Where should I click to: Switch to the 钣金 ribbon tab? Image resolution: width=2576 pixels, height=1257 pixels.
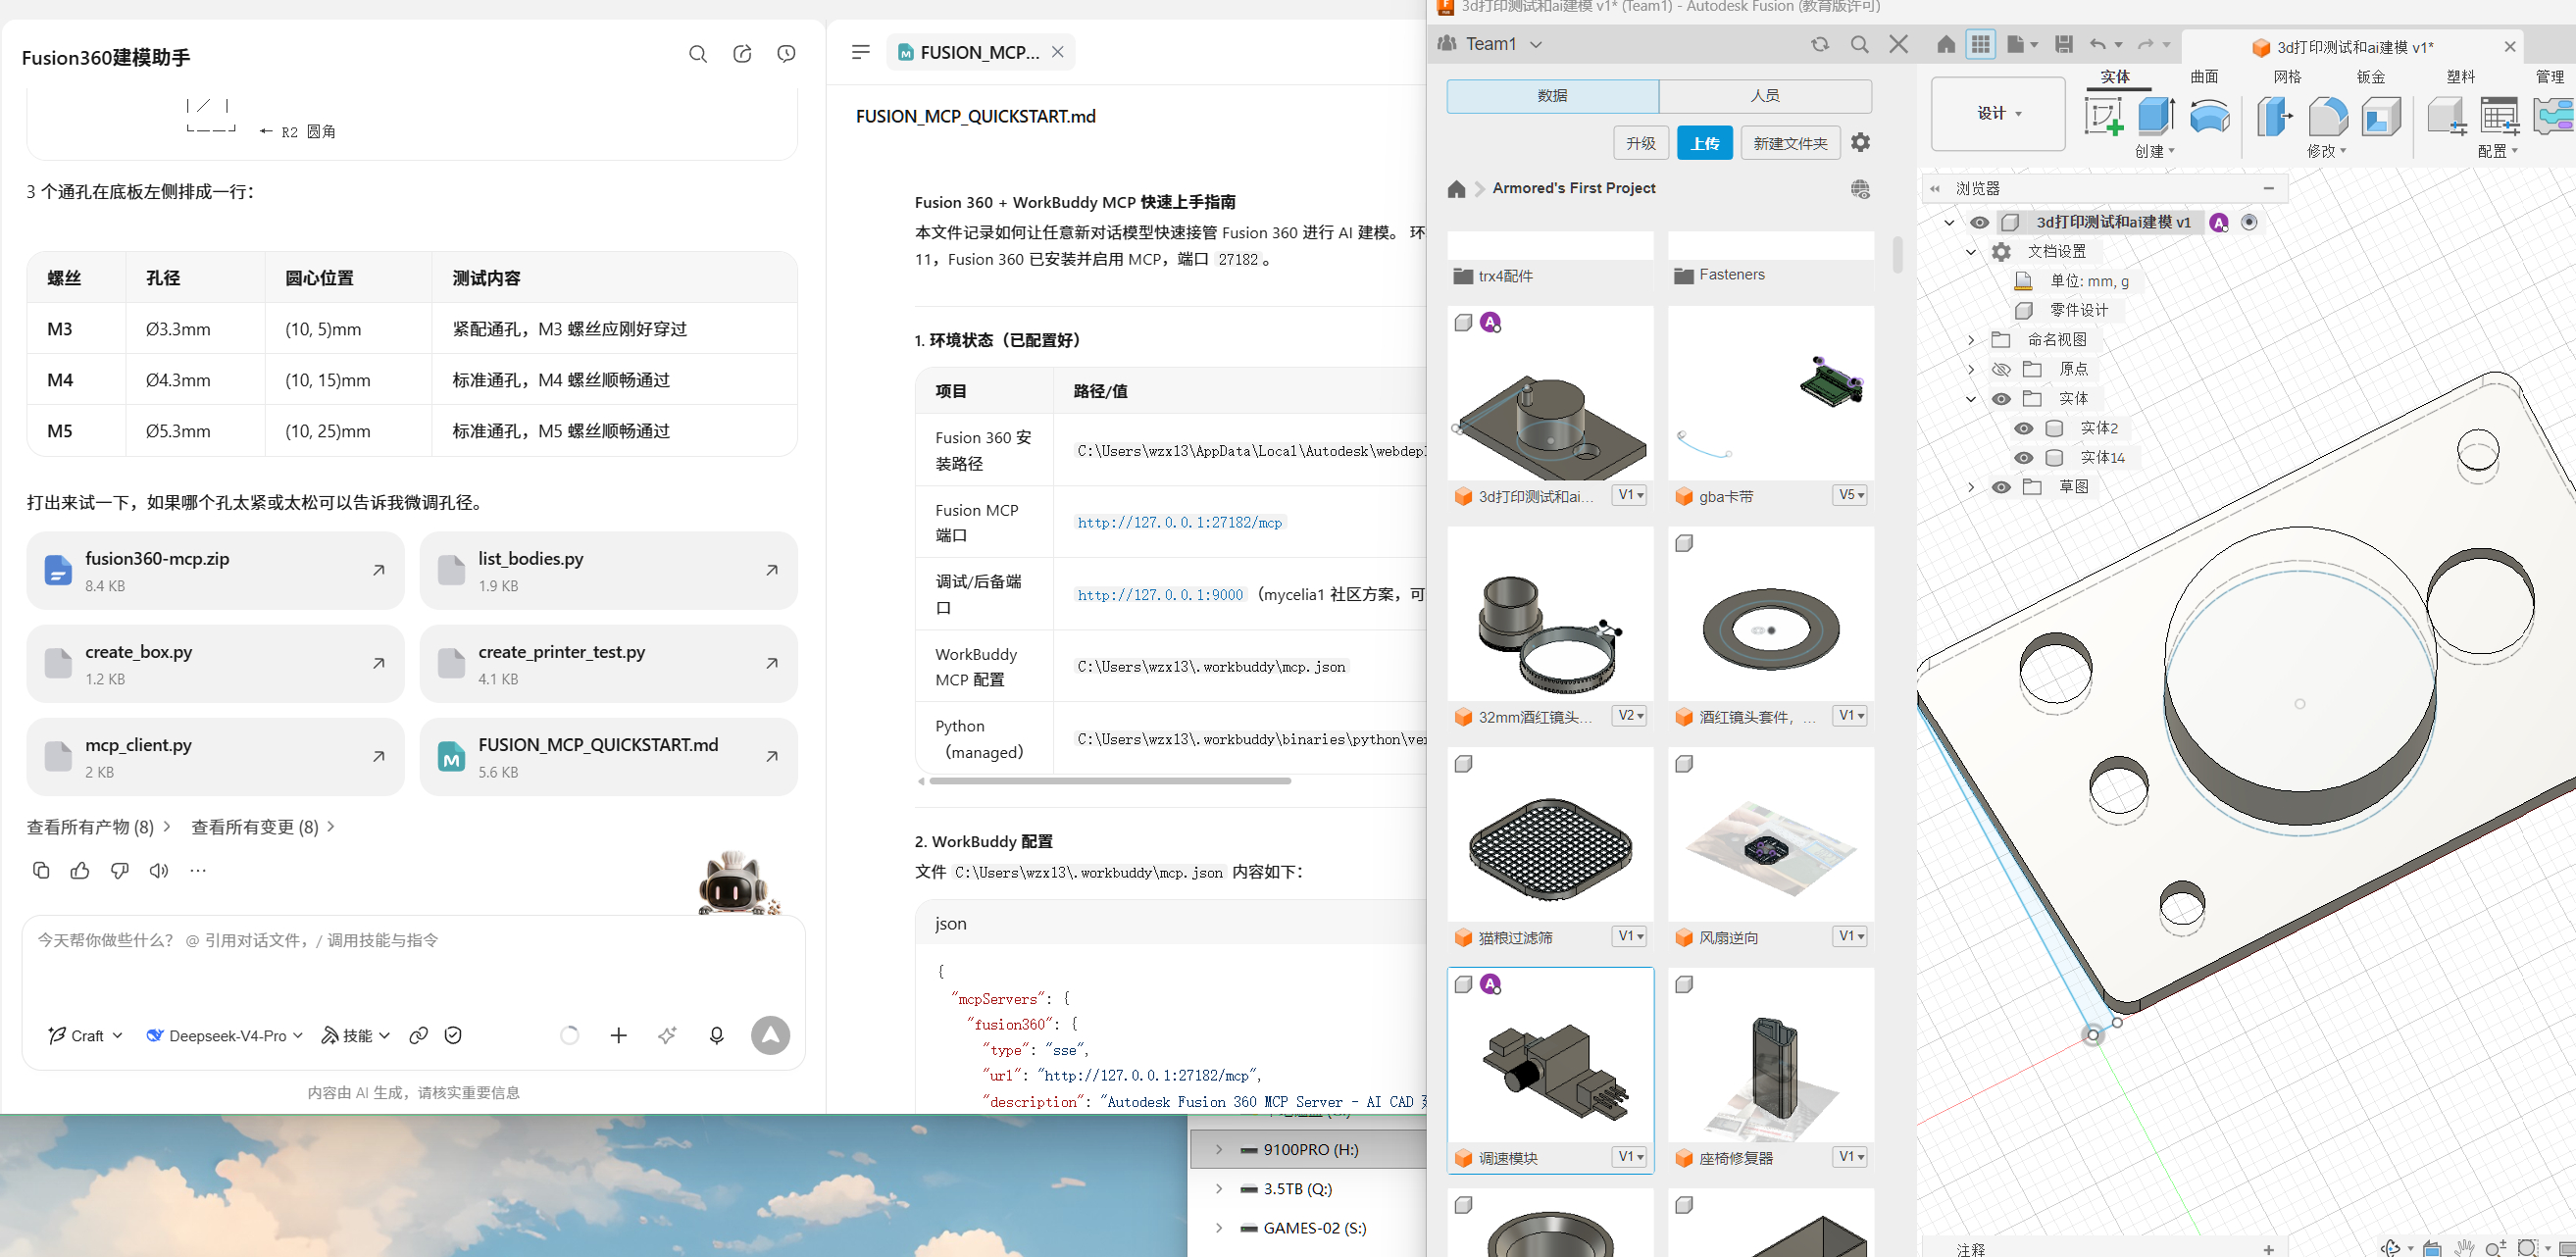2370,77
